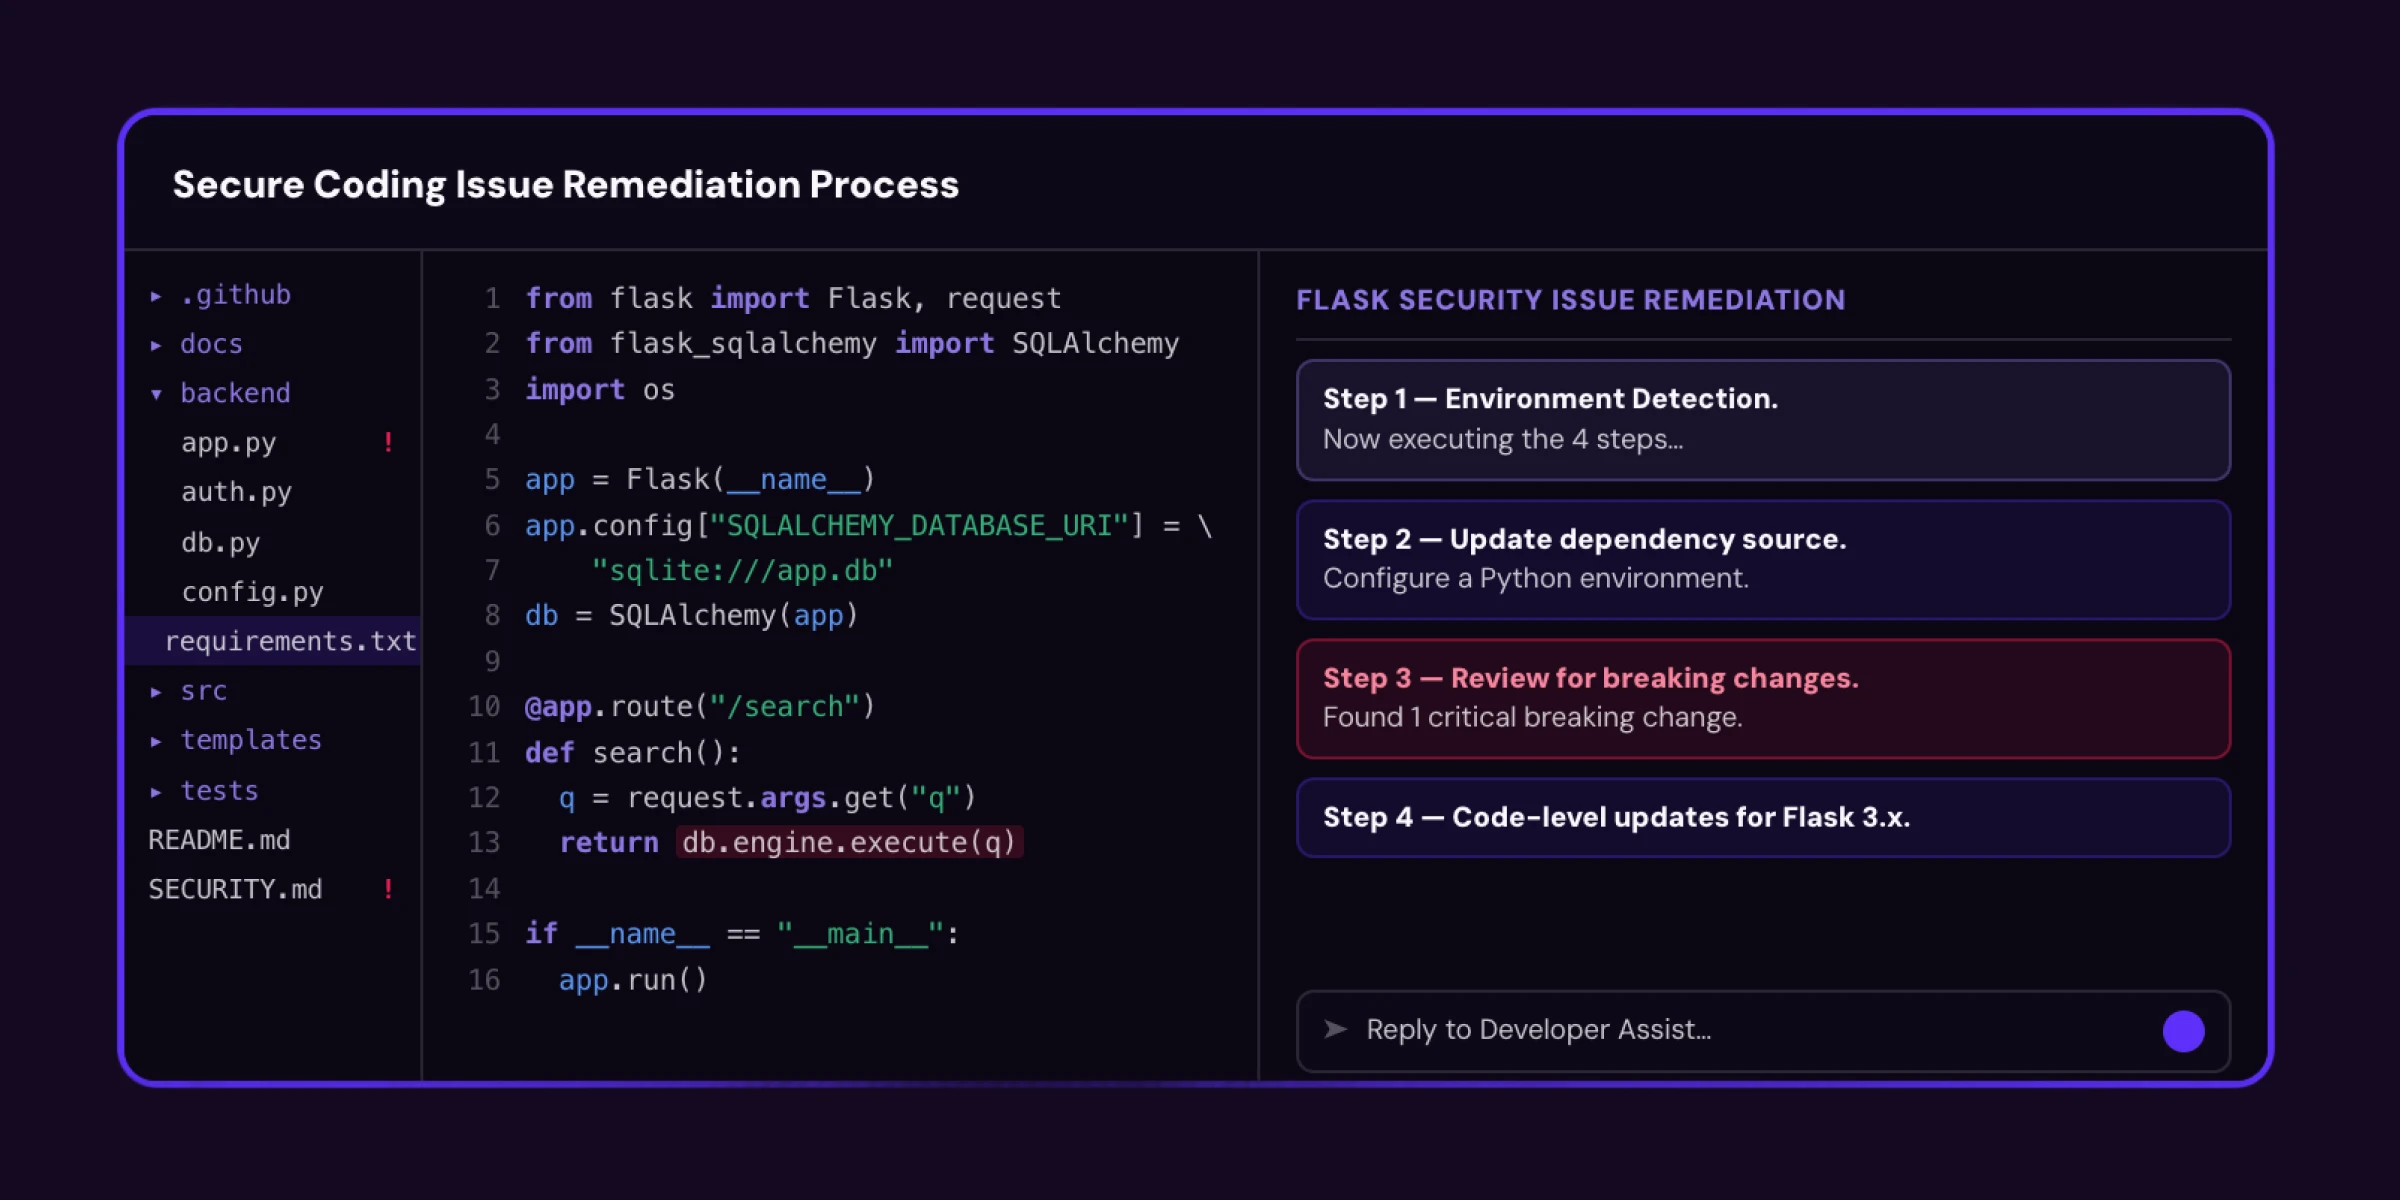The height and width of the screenshot is (1200, 2400).
Task: Open db.py in the file tree
Action: (220, 542)
